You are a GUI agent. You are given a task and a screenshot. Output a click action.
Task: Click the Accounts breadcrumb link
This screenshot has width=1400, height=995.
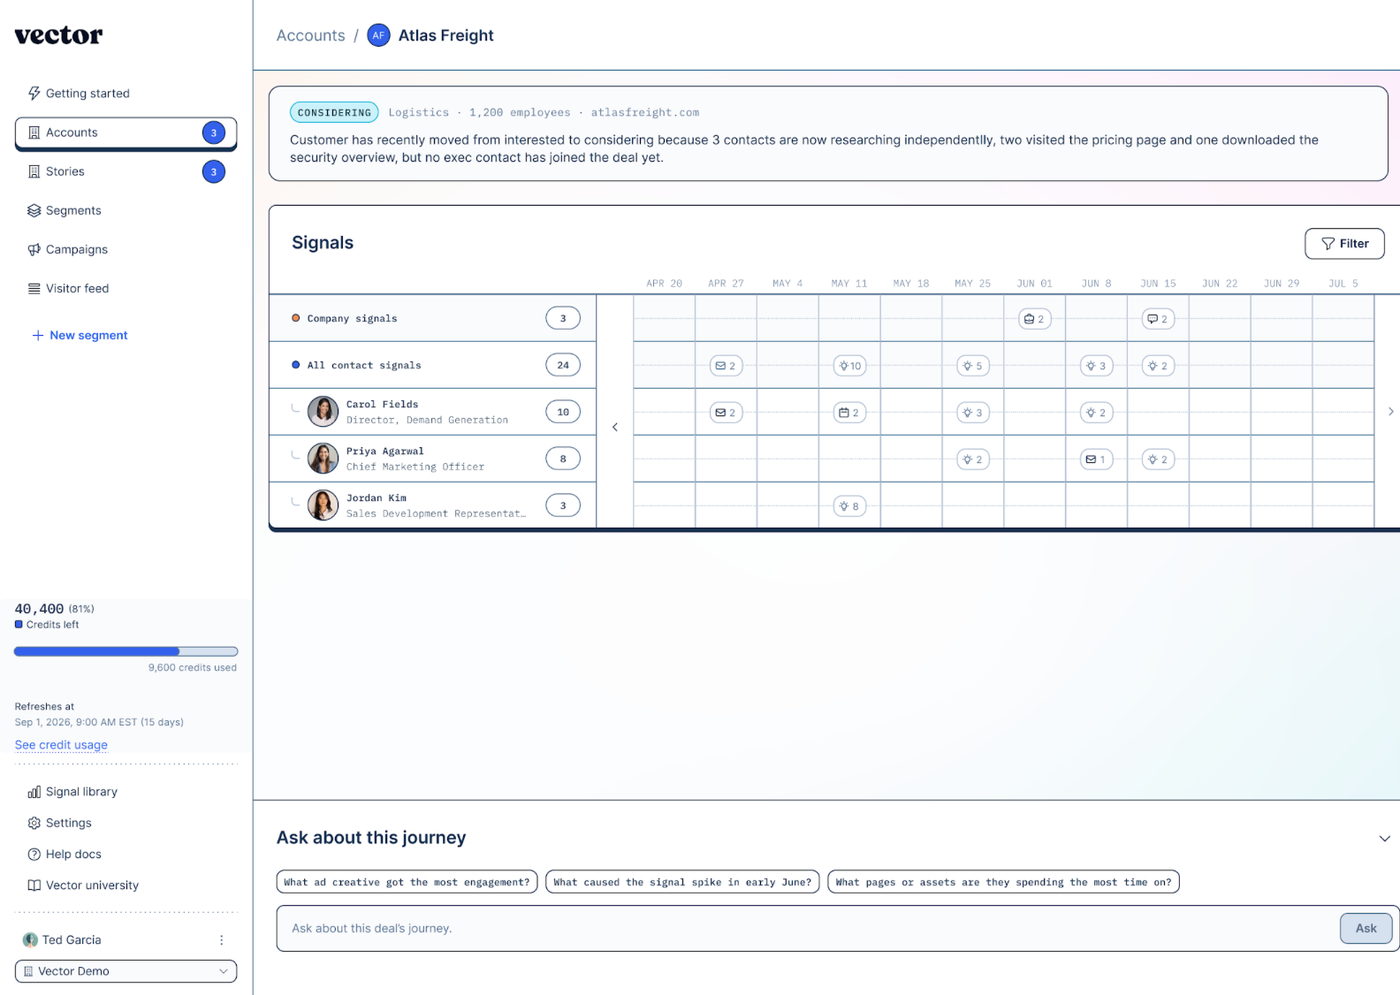pyautogui.click(x=311, y=36)
